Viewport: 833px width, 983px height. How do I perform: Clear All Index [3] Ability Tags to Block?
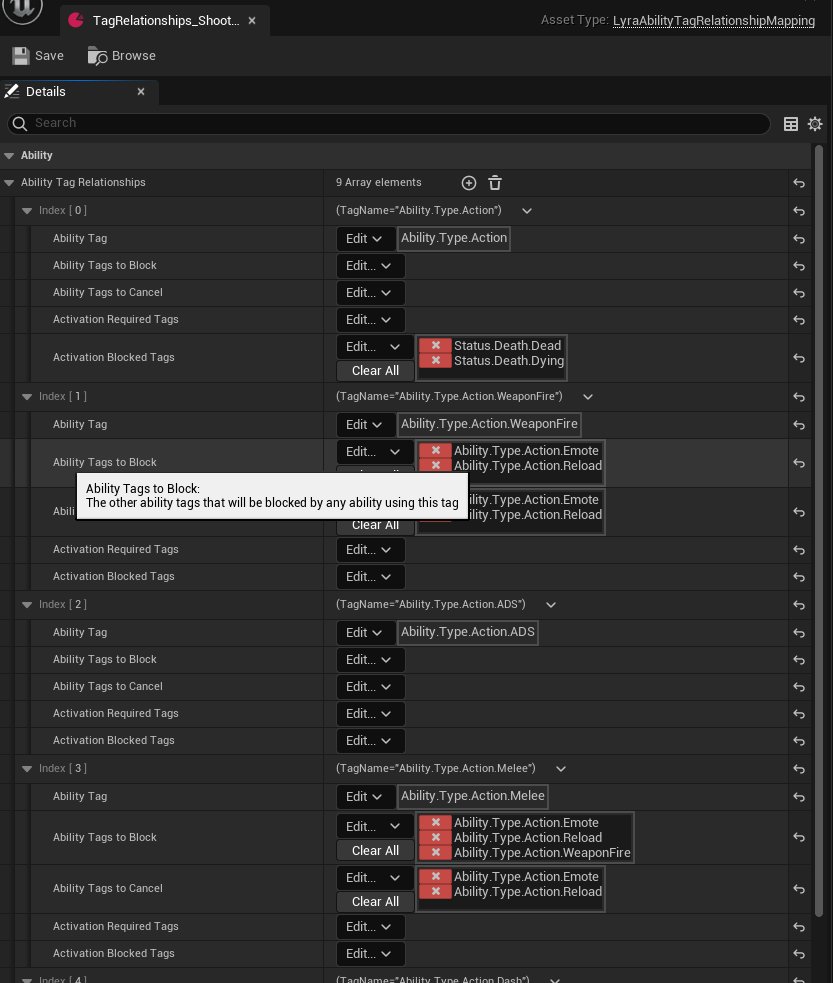coord(375,851)
